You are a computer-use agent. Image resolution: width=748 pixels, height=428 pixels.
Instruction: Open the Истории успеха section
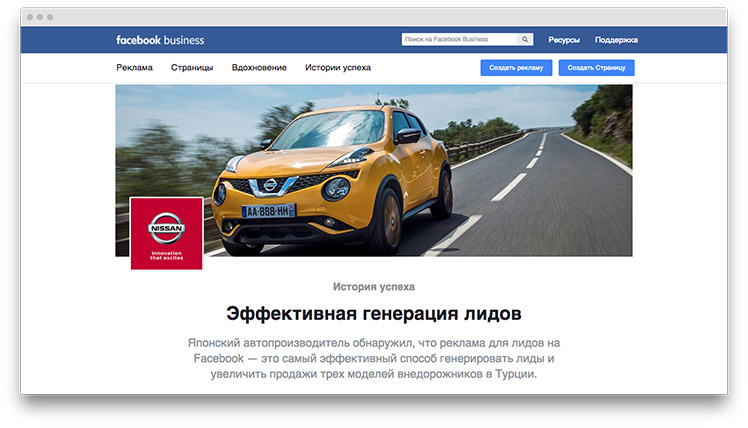click(338, 68)
